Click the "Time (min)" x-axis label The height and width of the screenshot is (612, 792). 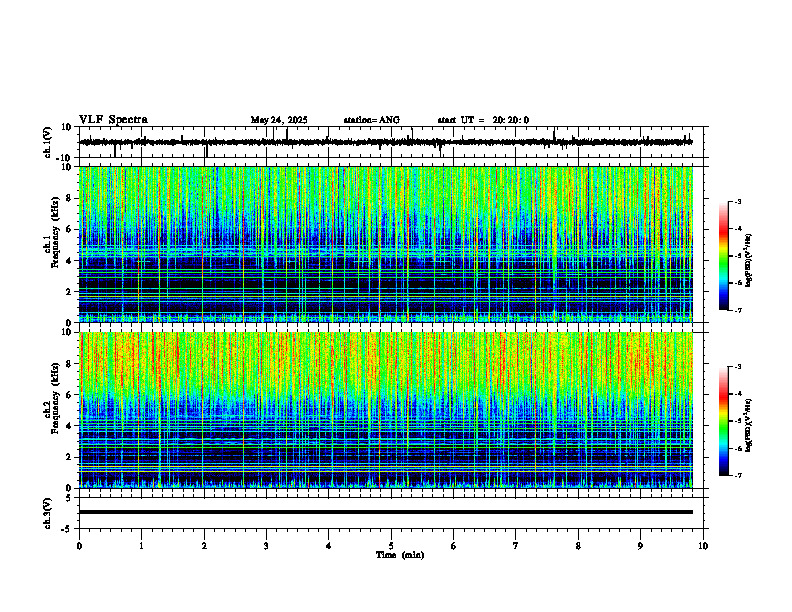pyautogui.click(x=400, y=555)
